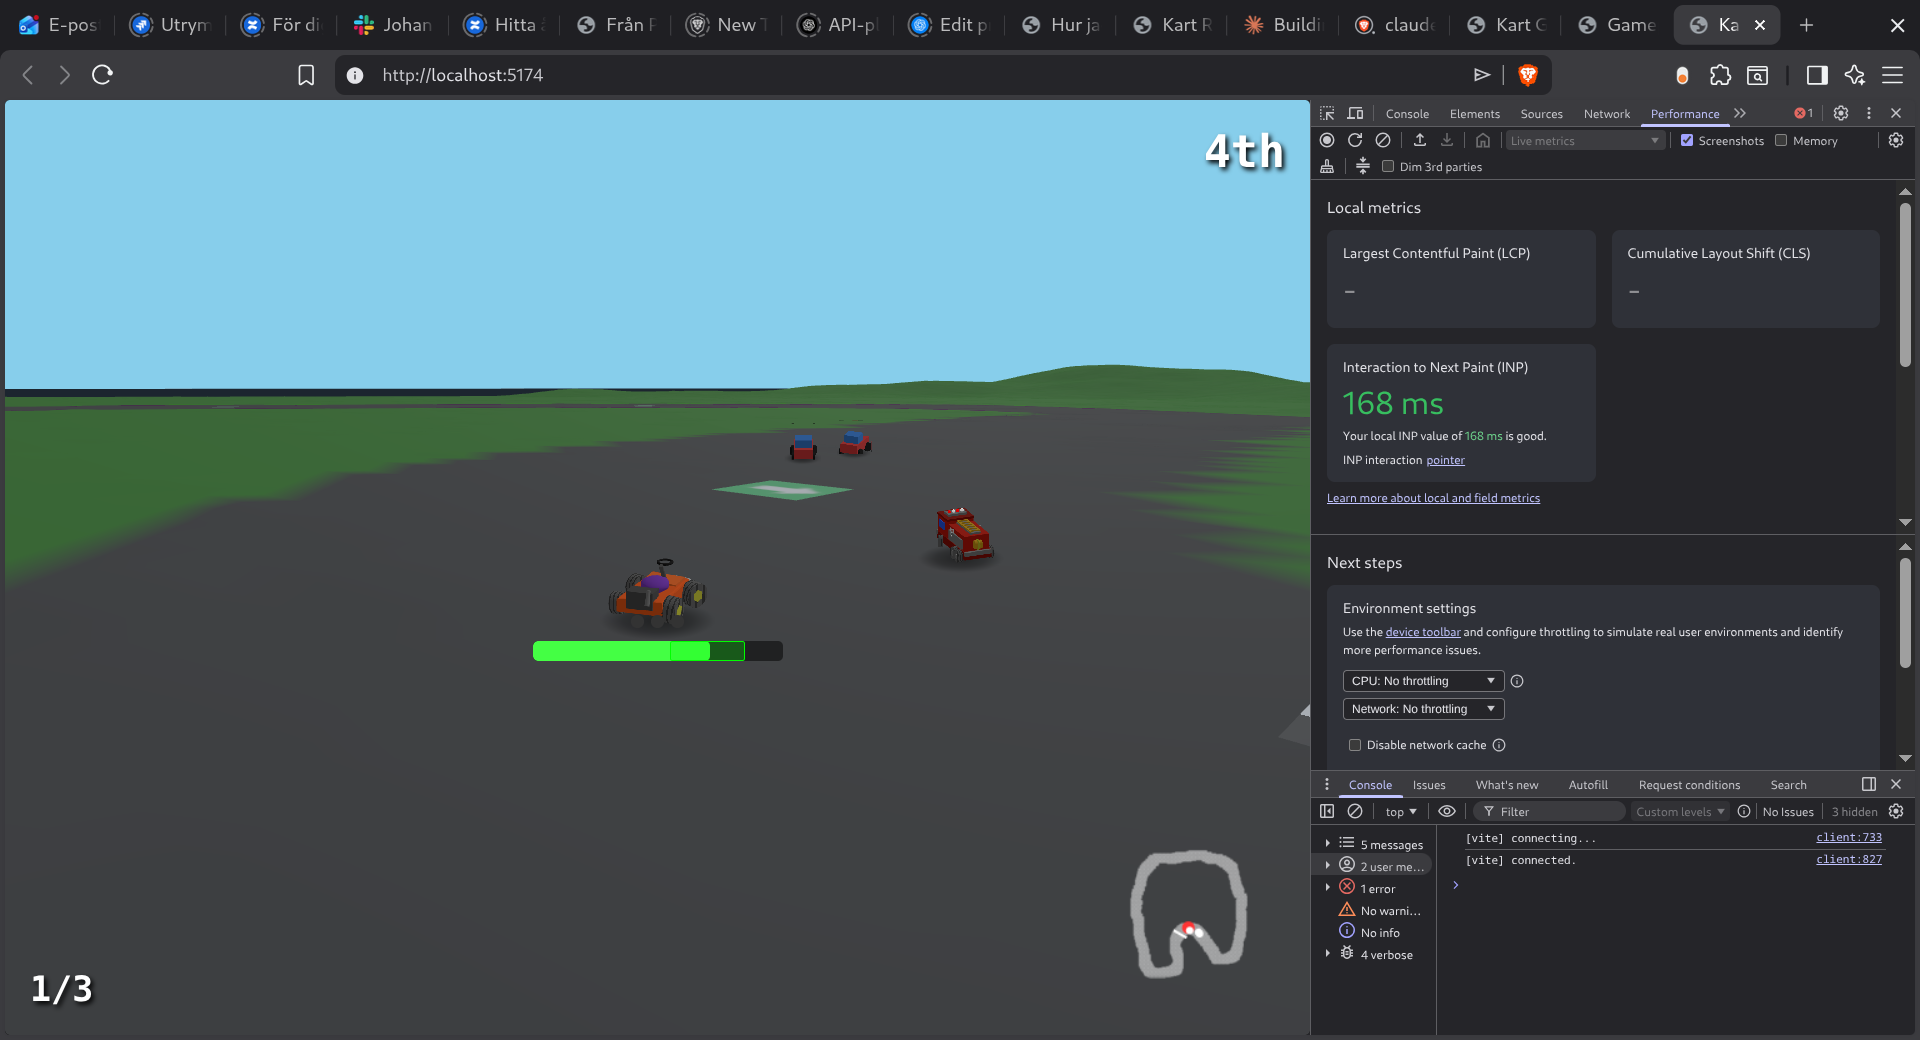Toggle the device toolbar emulation
The height and width of the screenshot is (1040, 1920).
pyautogui.click(x=1355, y=113)
